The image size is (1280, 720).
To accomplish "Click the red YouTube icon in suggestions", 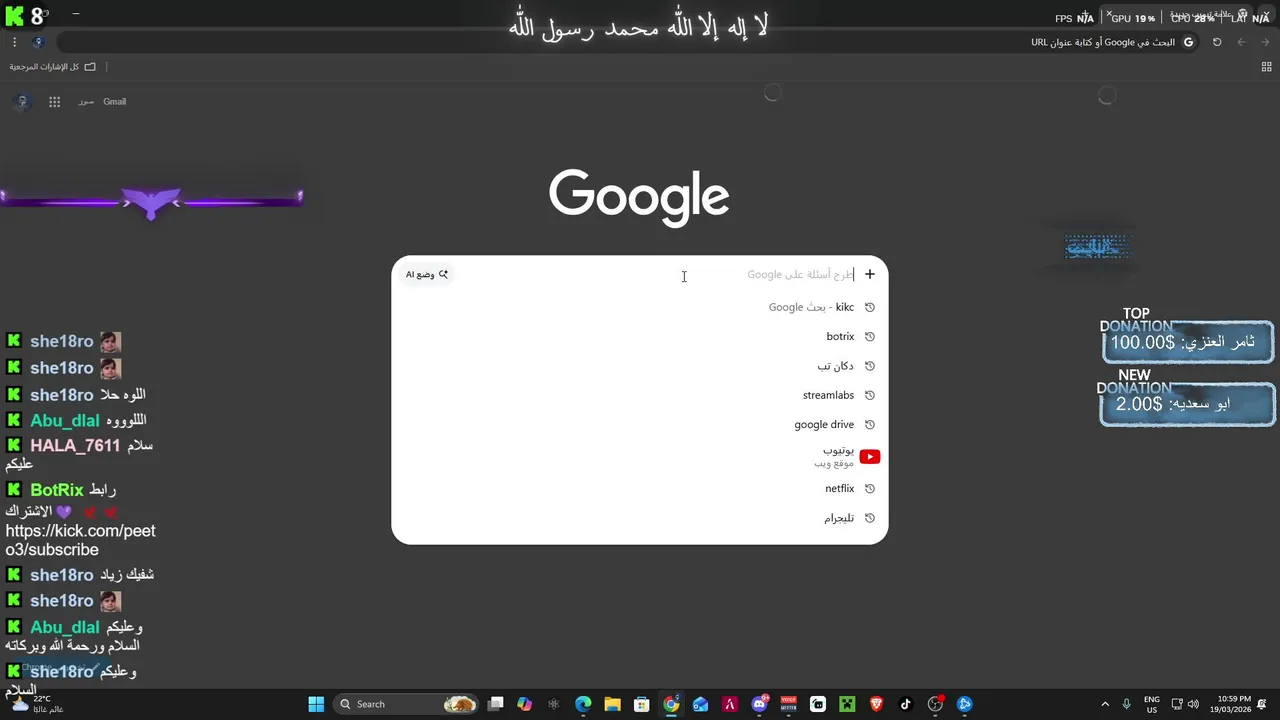I will [x=870, y=457].
